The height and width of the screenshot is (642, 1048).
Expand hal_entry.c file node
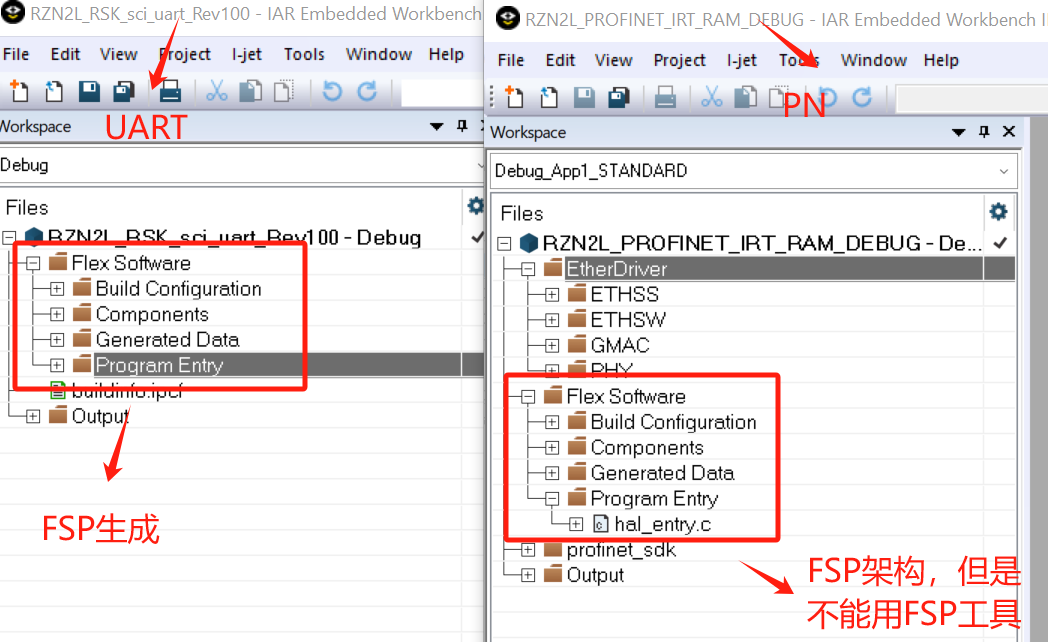click(x=576, y=524)
